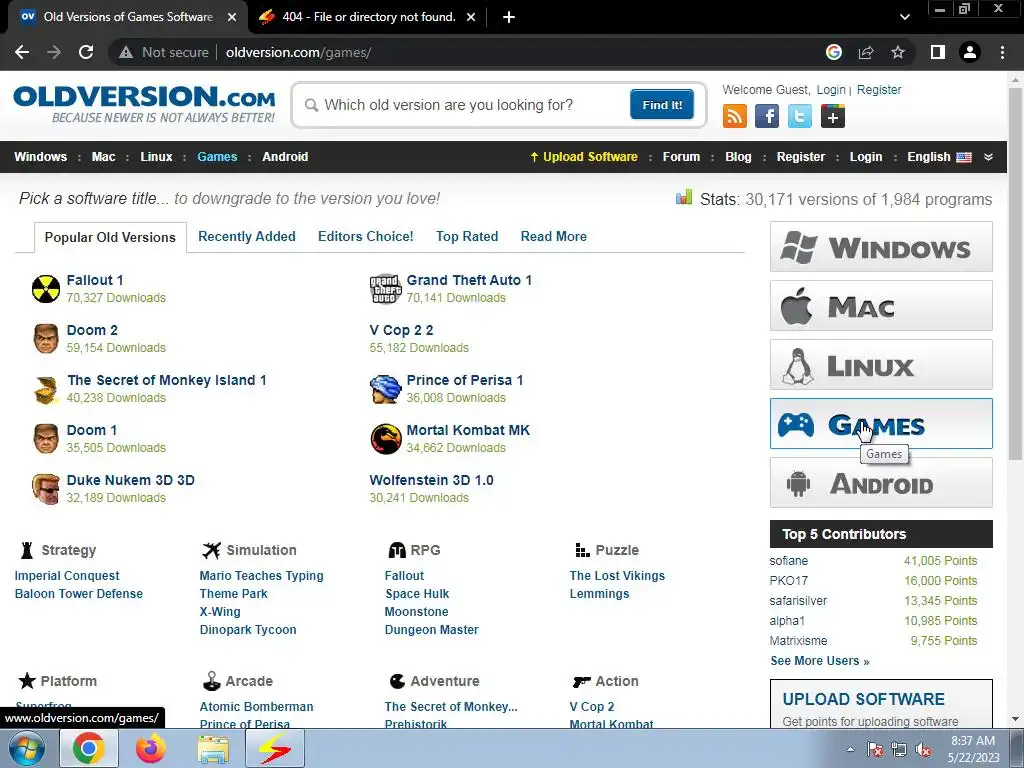Click the Find It! button
Screen dimensions: 1024x768
click(x=662, y=105)
